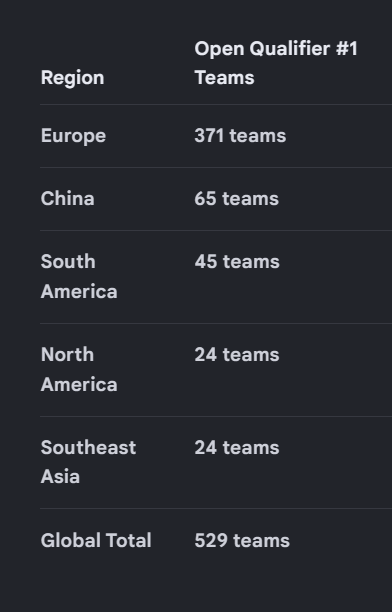Select the 529 teams total value

coord(242,541)
